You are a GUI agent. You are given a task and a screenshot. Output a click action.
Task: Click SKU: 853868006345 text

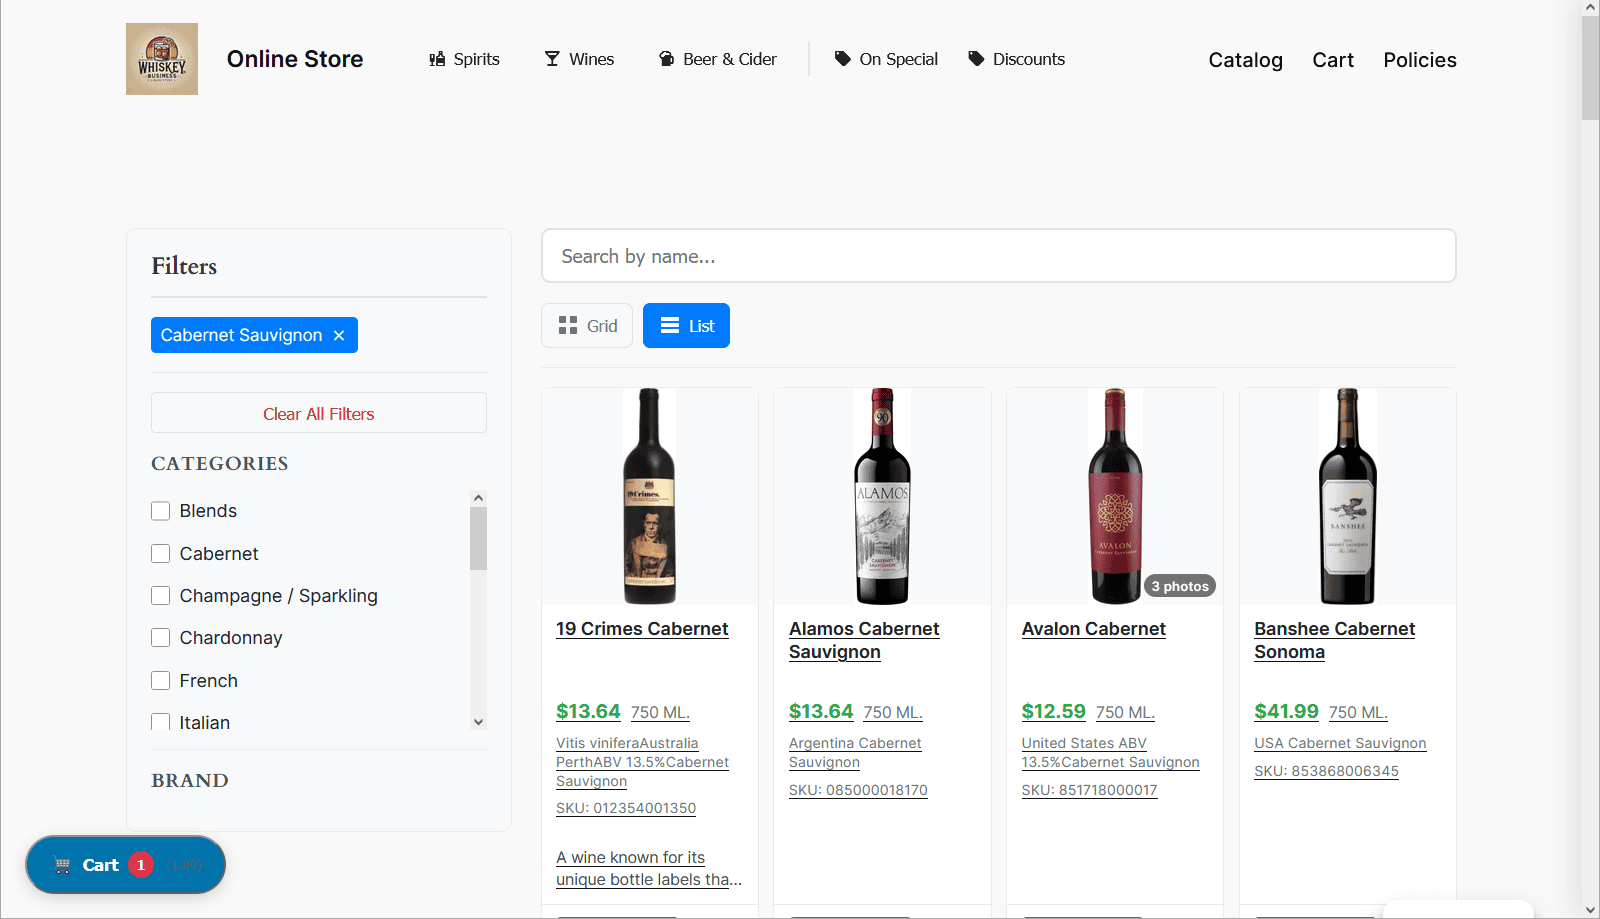[1326, 771]
